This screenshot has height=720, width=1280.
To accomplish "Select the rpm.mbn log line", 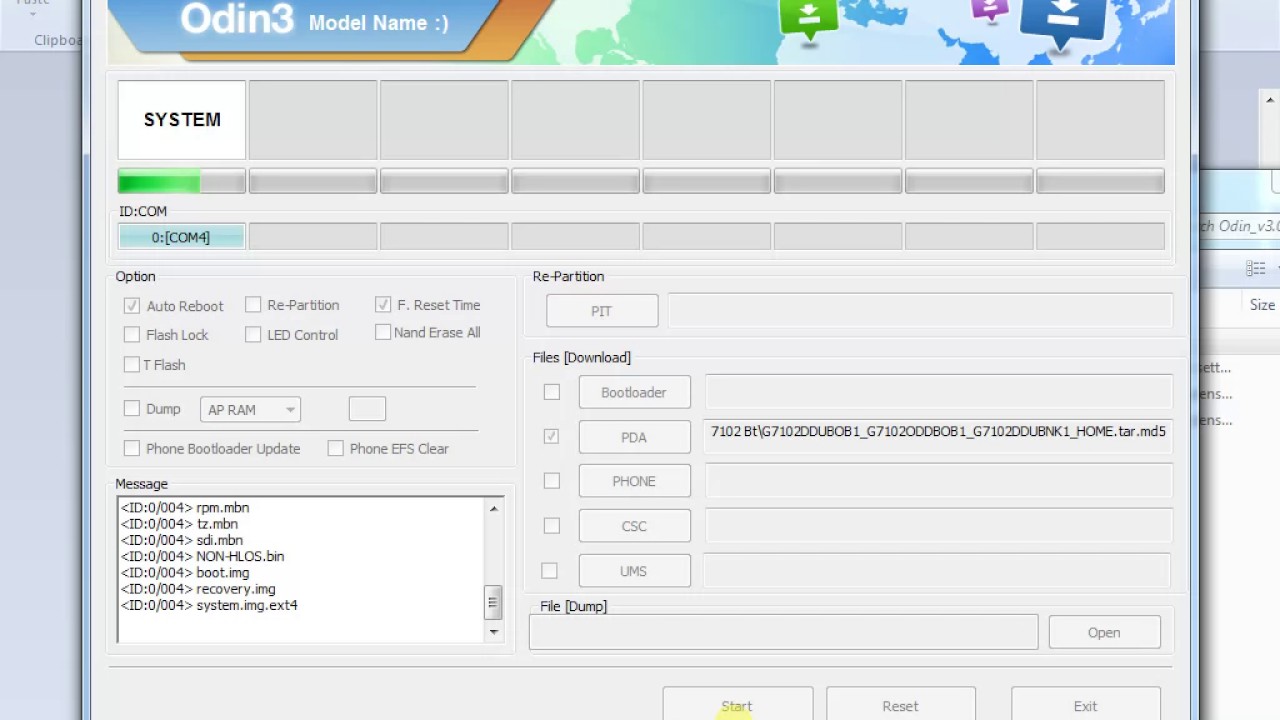I will pyautogui.click(x=185, y=507).
